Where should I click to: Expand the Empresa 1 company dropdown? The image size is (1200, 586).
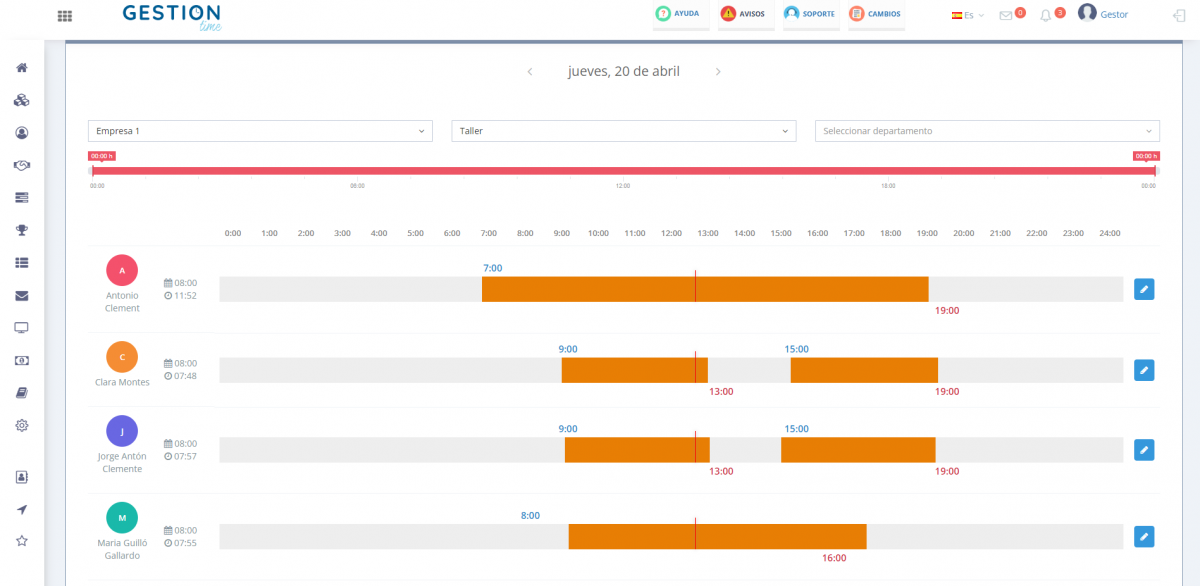pyautogui.click(x=260, y=131)
